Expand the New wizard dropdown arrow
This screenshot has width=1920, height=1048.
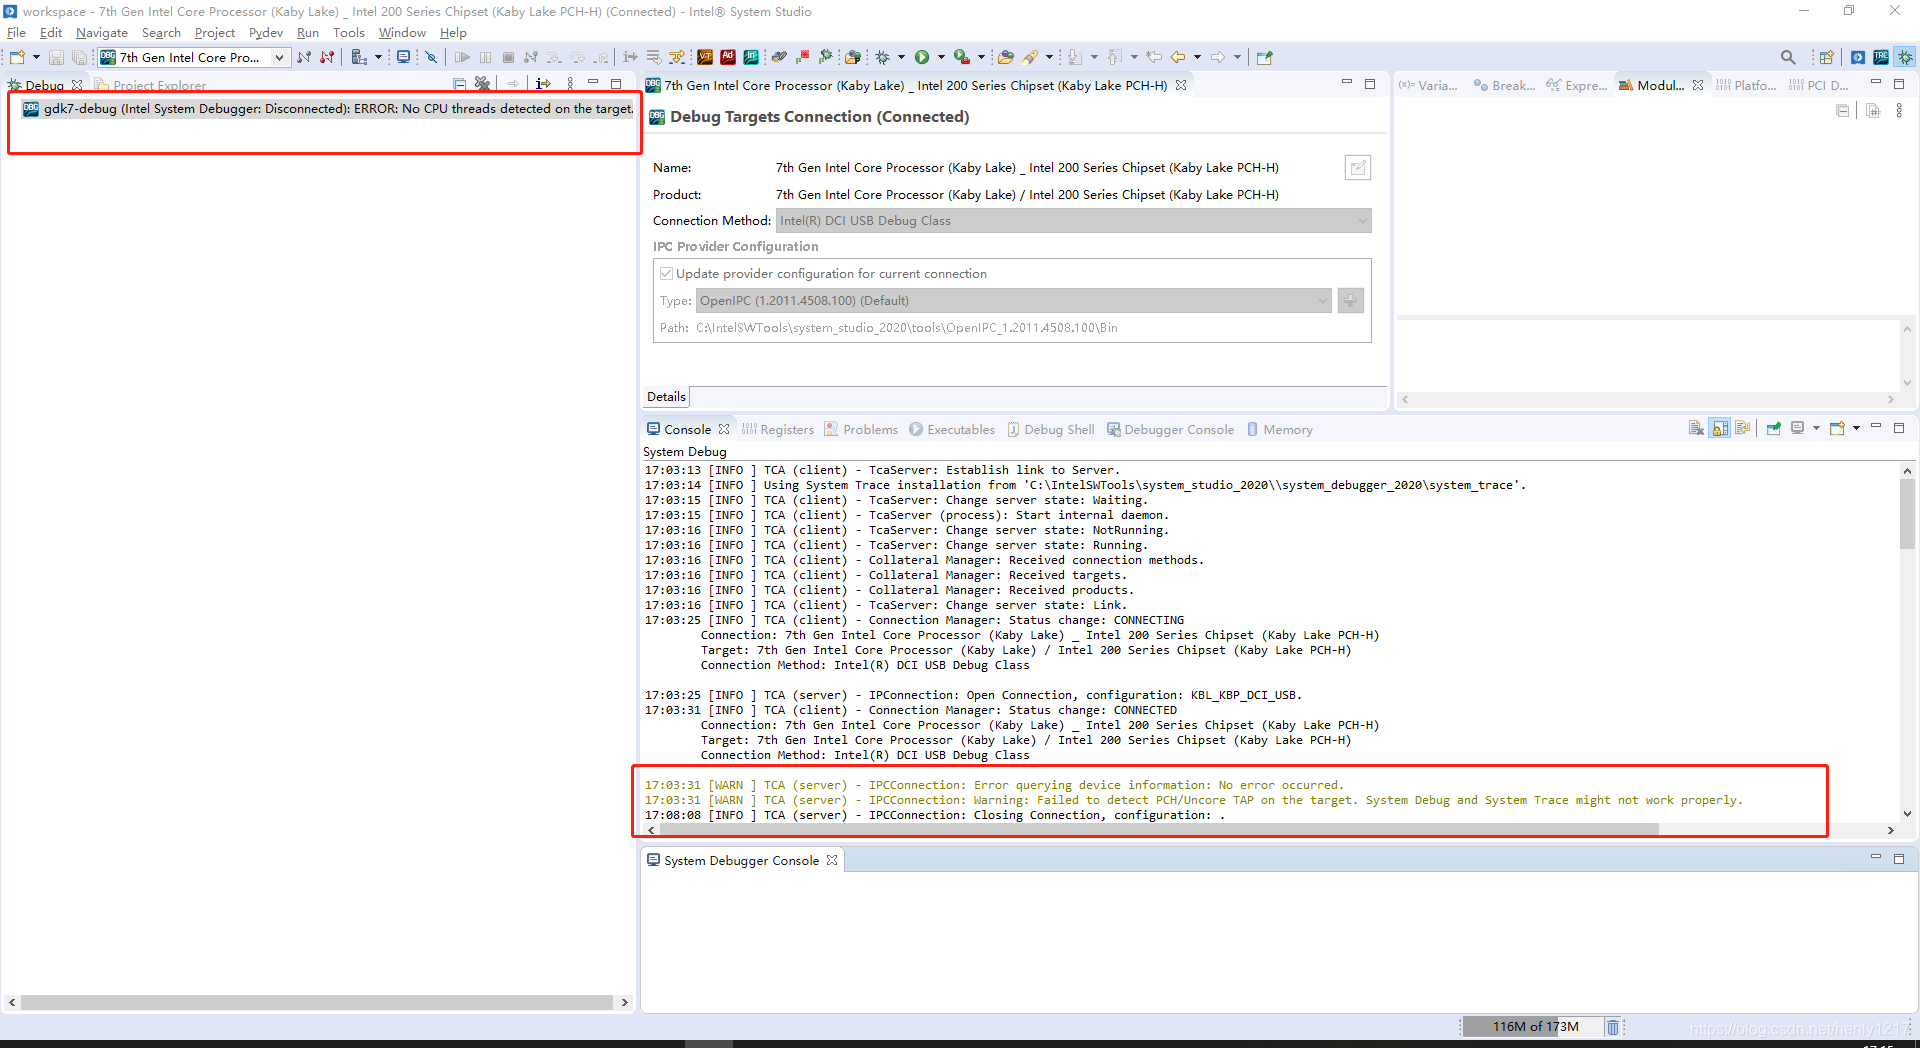click(36, 57)
